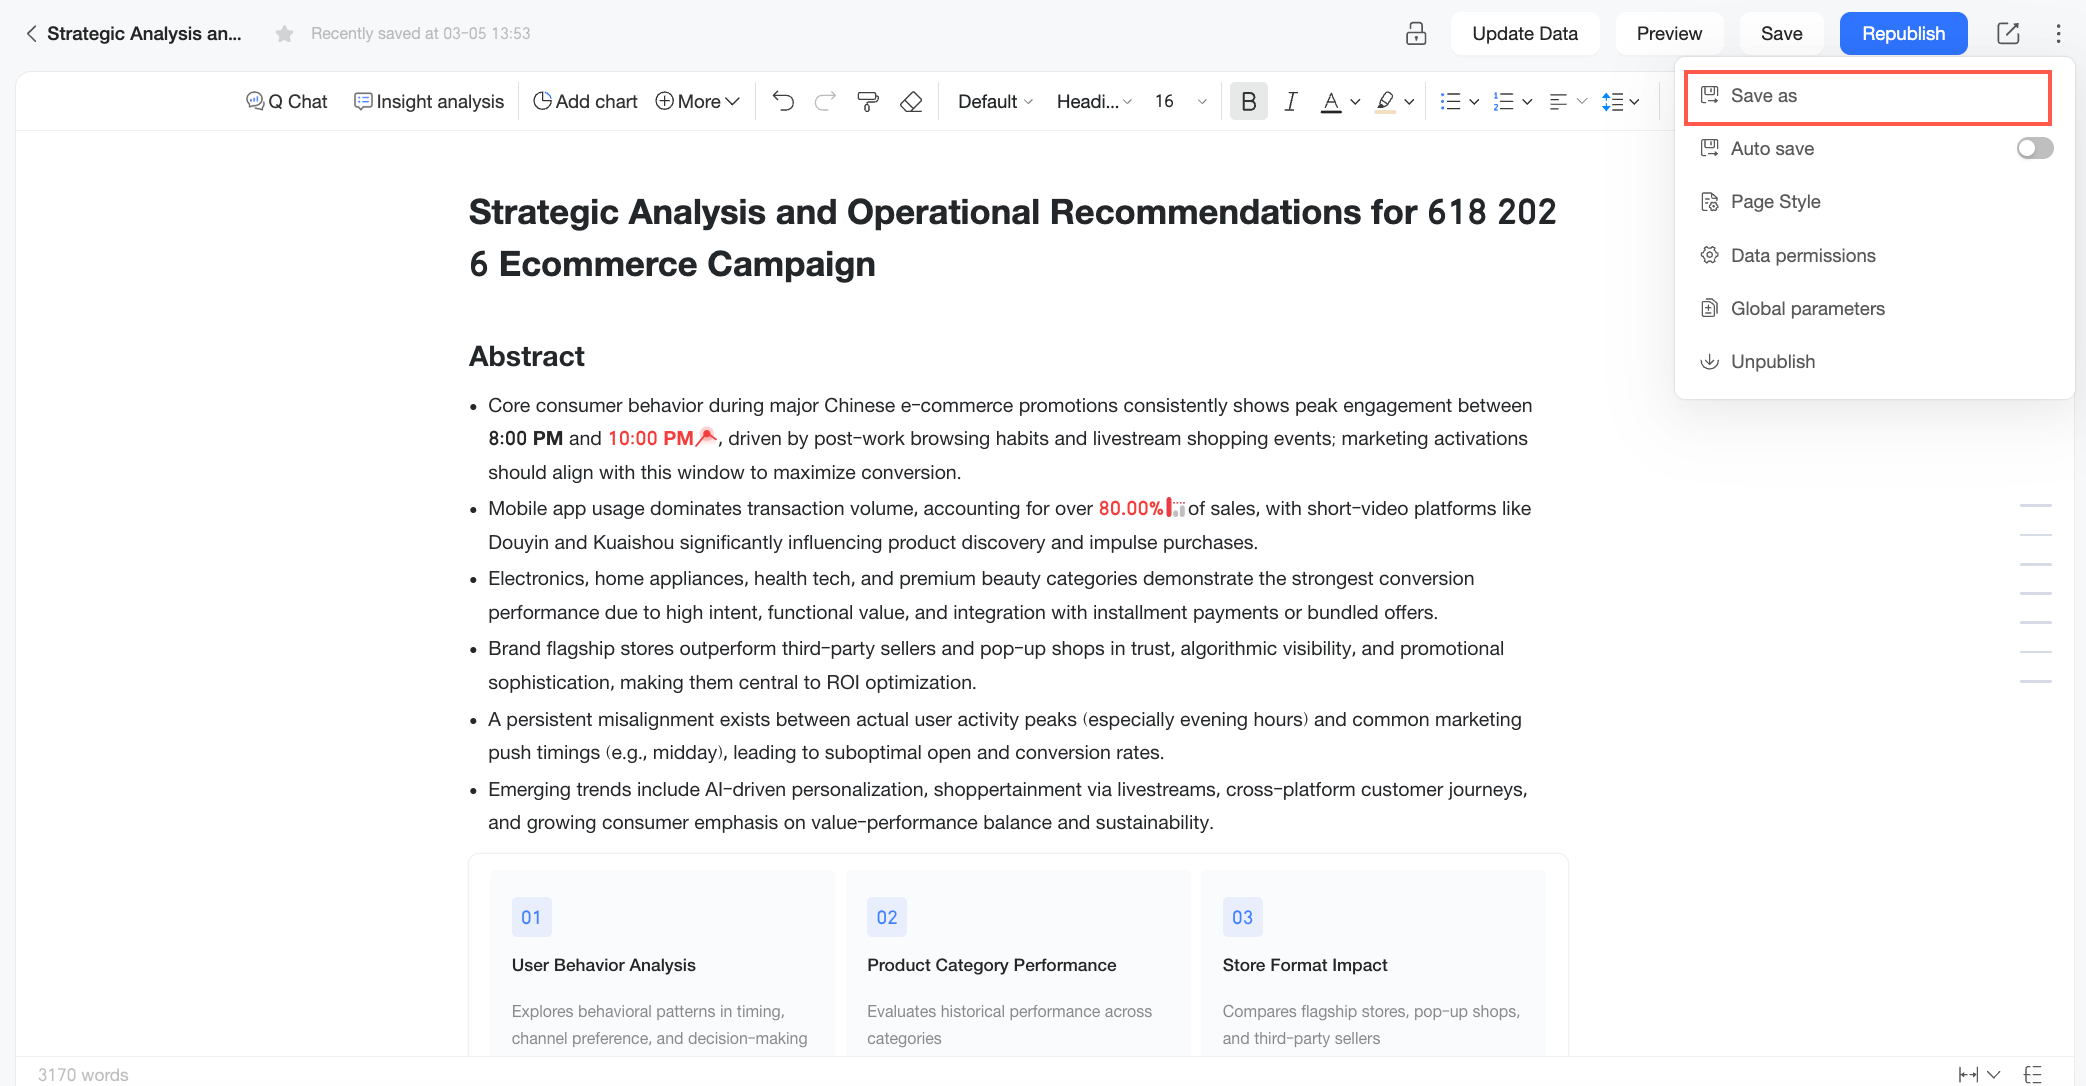Open highlight color dropdown arrow
The width and height of the screenshot is (2086, 1086).
(1409, 102)
